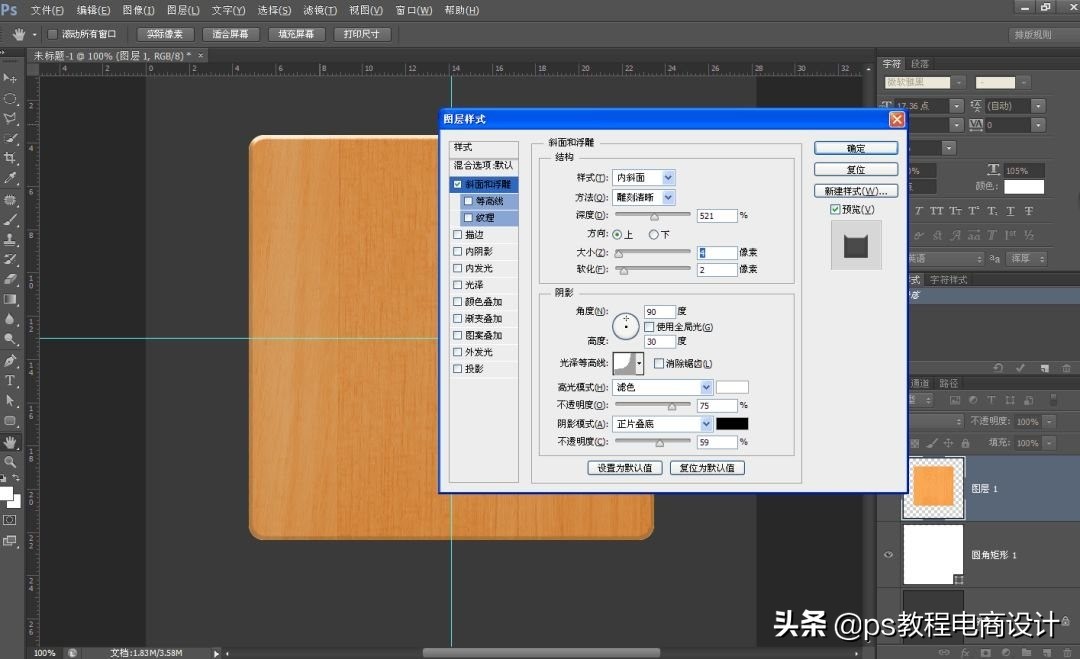Click the black shadow color swatch
This screenshot has width=1080, height=659.
732,423
